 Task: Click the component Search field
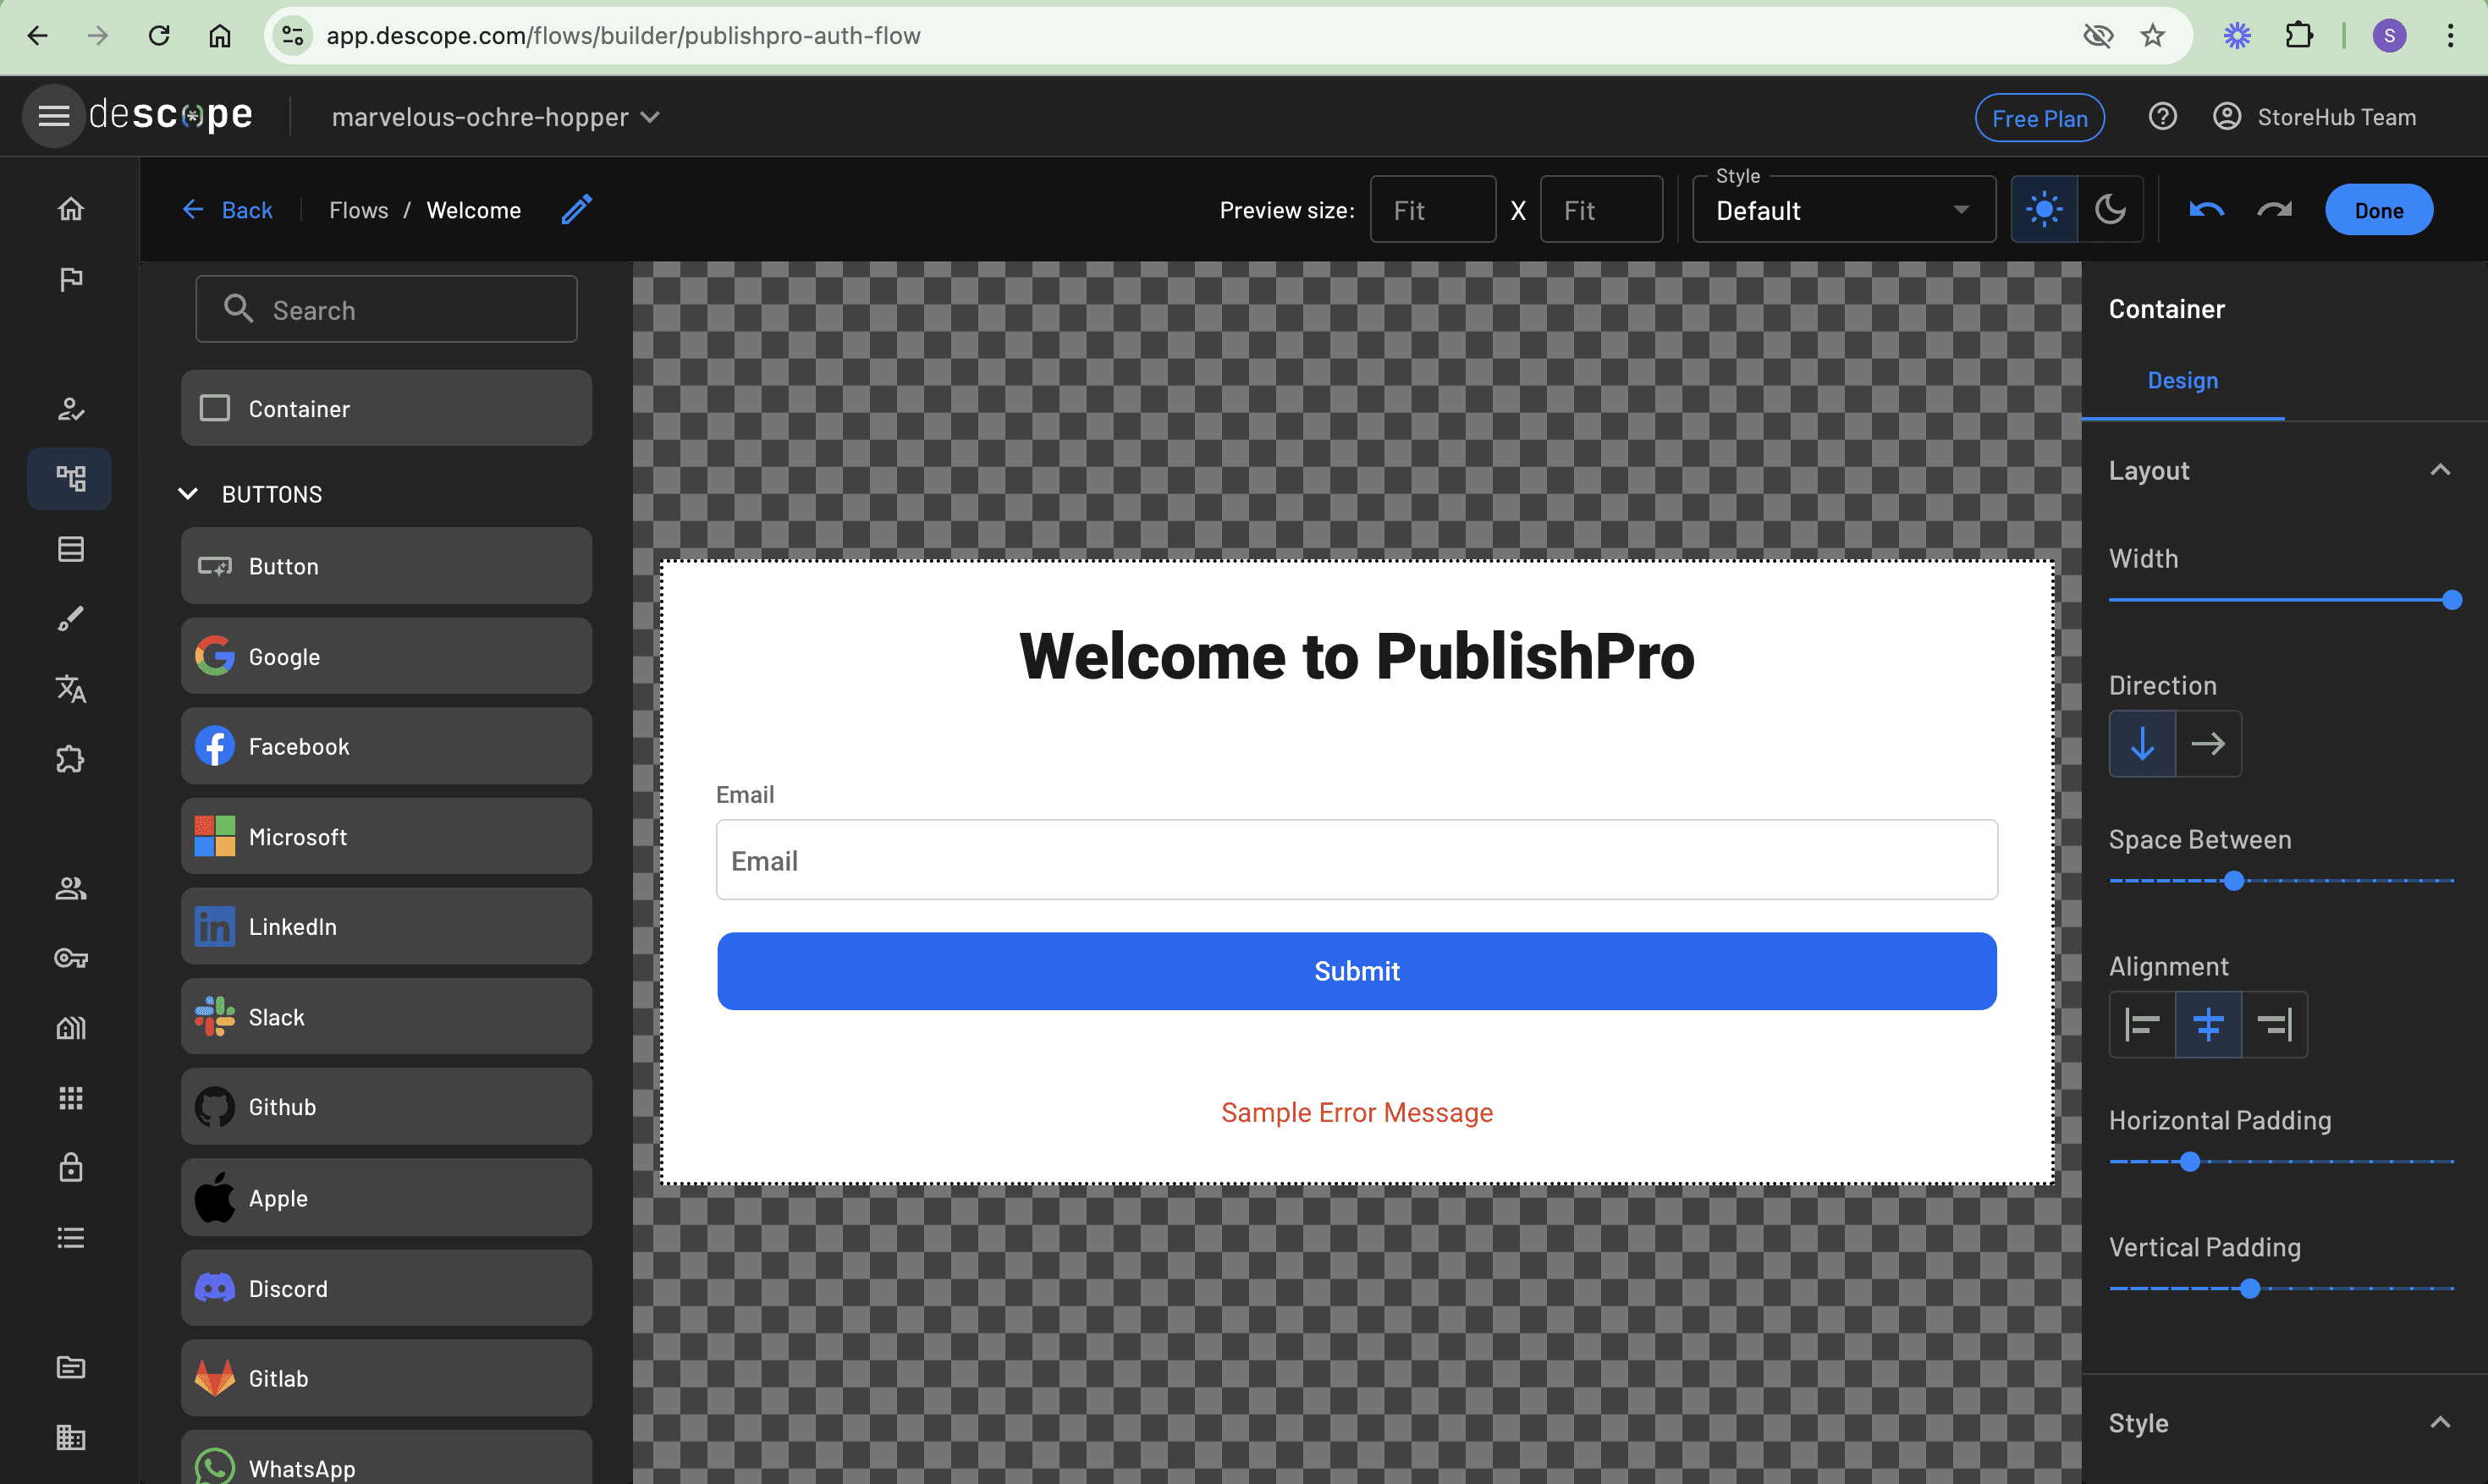(x=386, y=310)
